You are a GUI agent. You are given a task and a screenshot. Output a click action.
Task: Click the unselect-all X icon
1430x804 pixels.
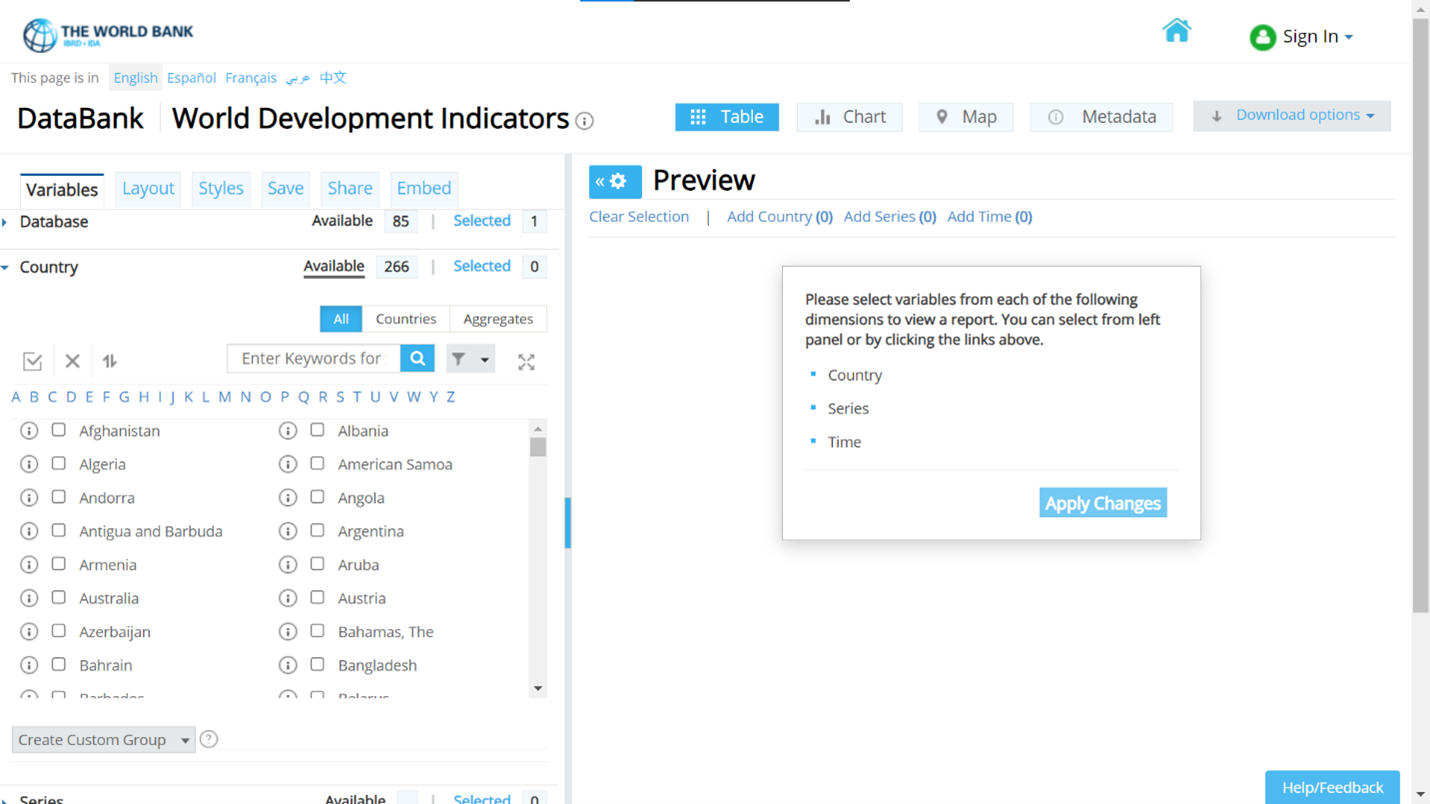72,361
